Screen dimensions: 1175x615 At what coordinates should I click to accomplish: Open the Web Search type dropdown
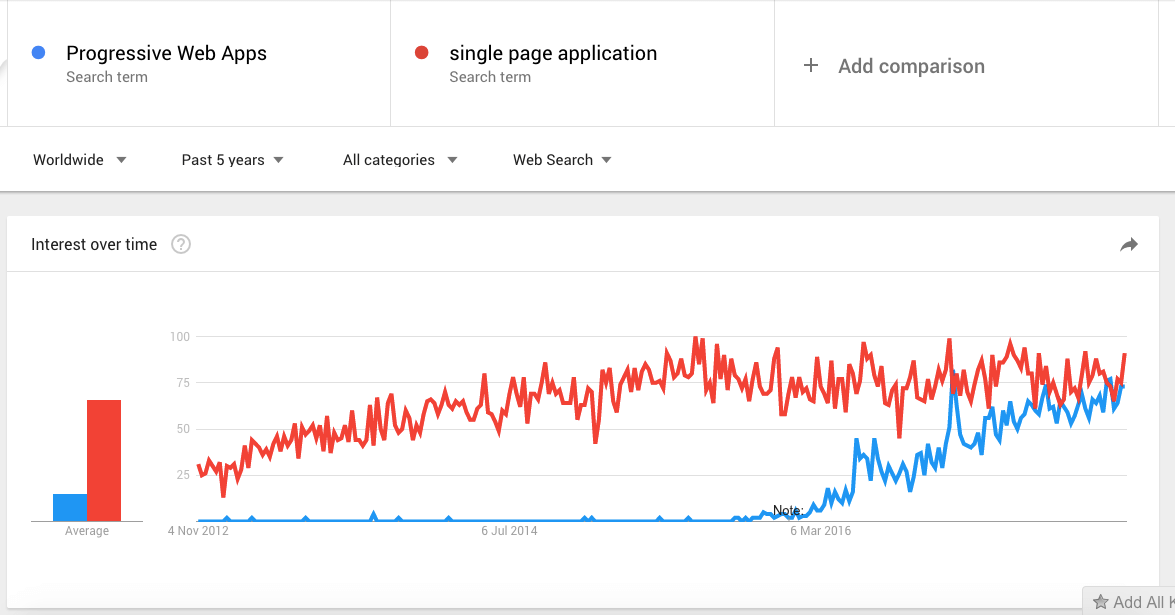(555, 160)
